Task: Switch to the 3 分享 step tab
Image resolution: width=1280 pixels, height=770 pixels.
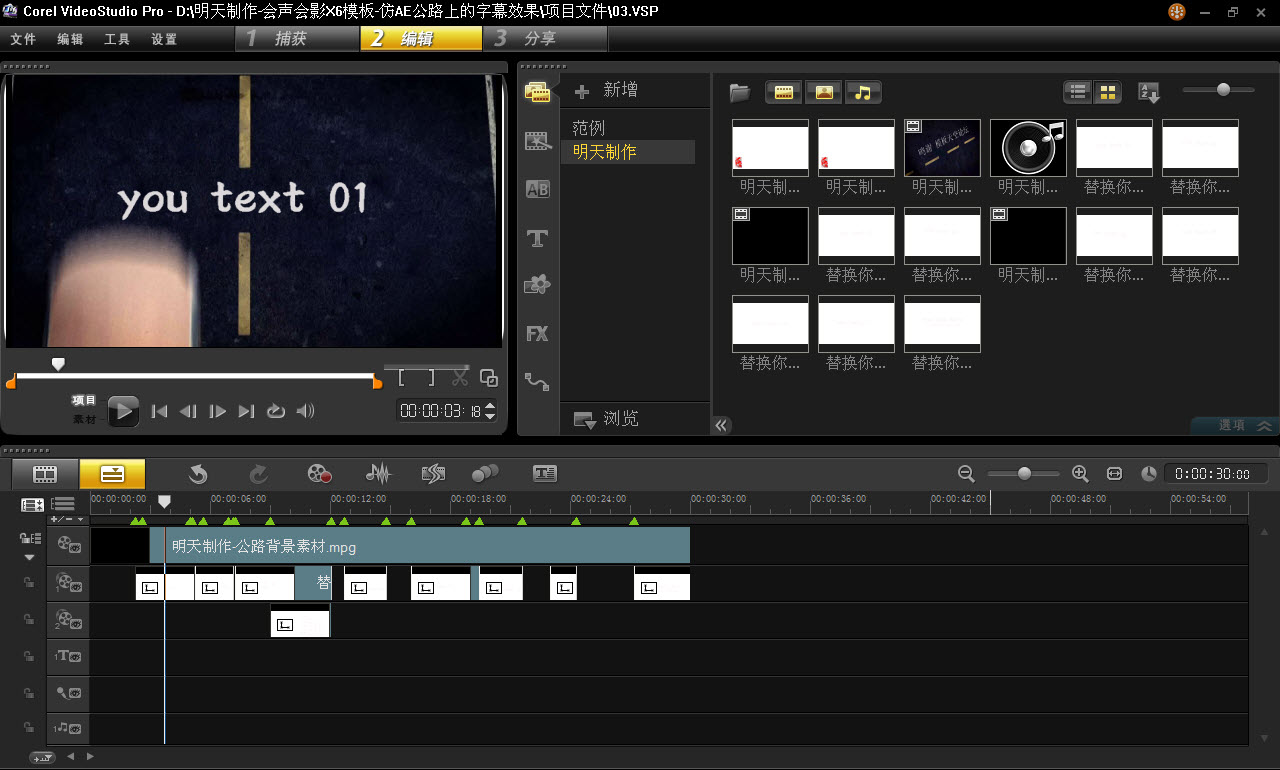Action: pos(545,39)
